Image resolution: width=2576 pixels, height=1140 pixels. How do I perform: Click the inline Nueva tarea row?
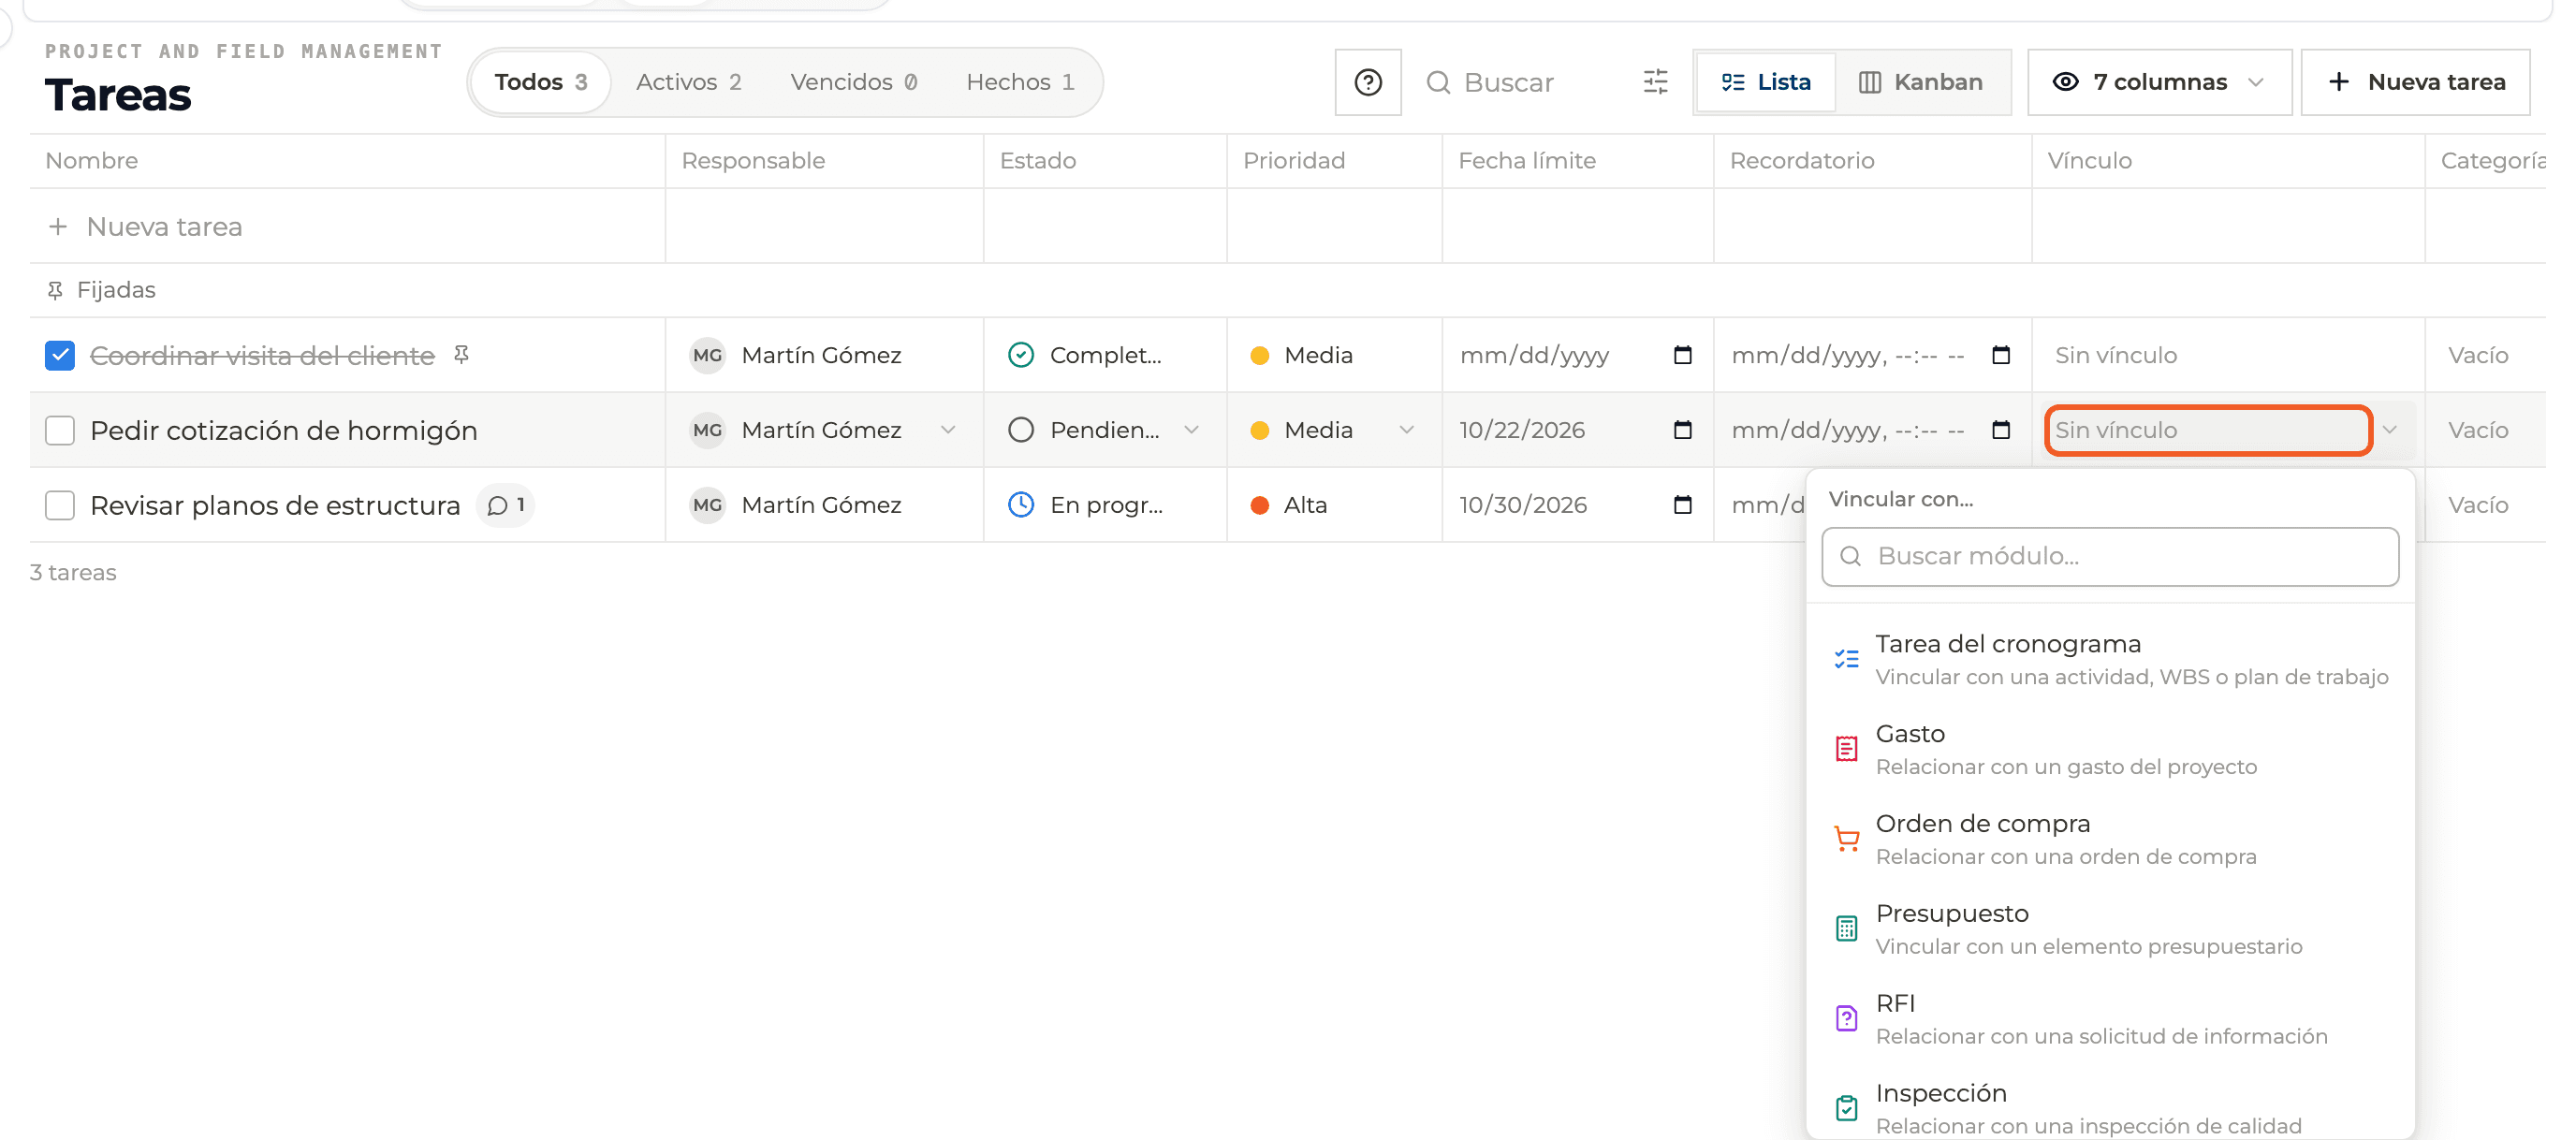click(x=346, y=227)
